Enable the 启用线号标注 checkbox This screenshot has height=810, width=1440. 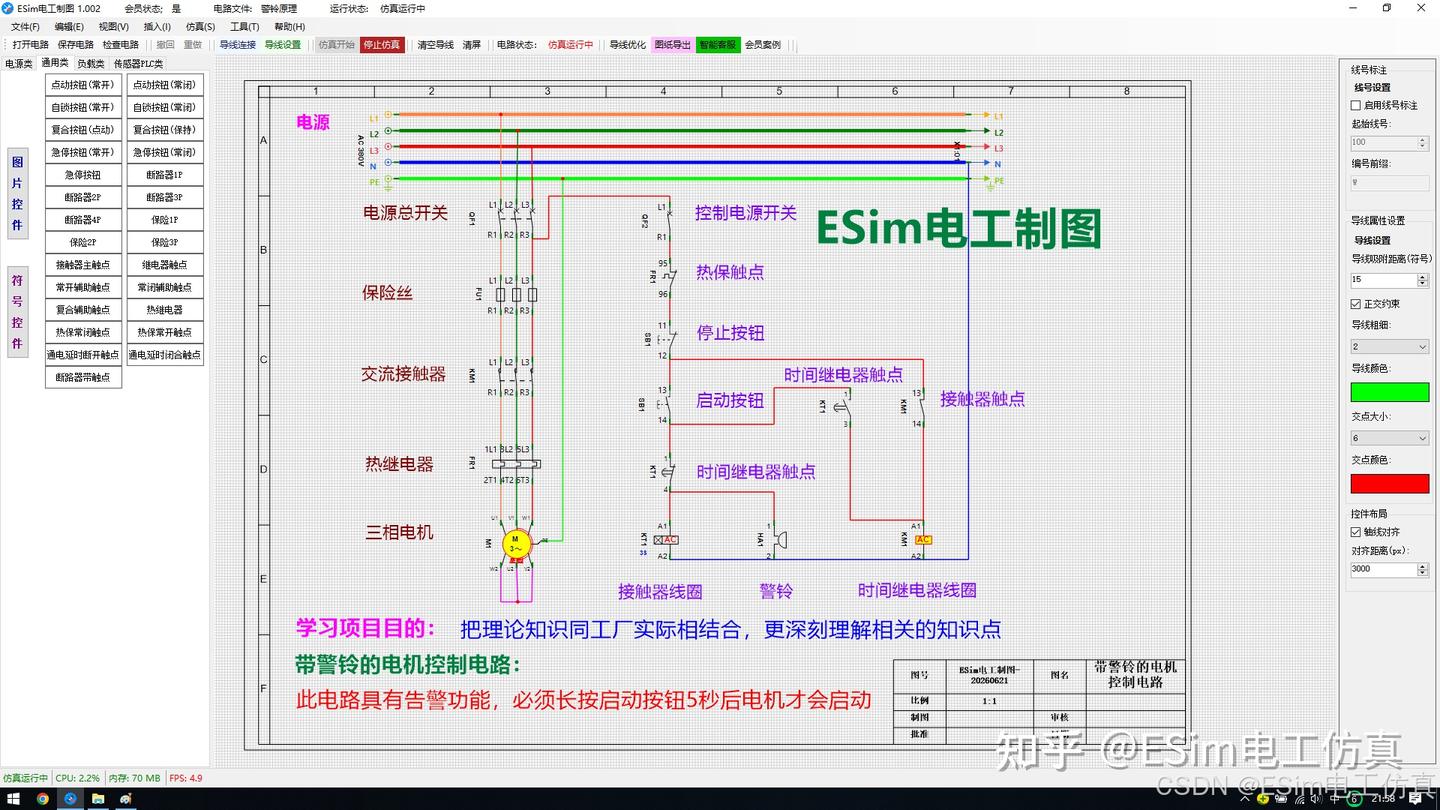pyautogui.click(x=1356, y=105)
